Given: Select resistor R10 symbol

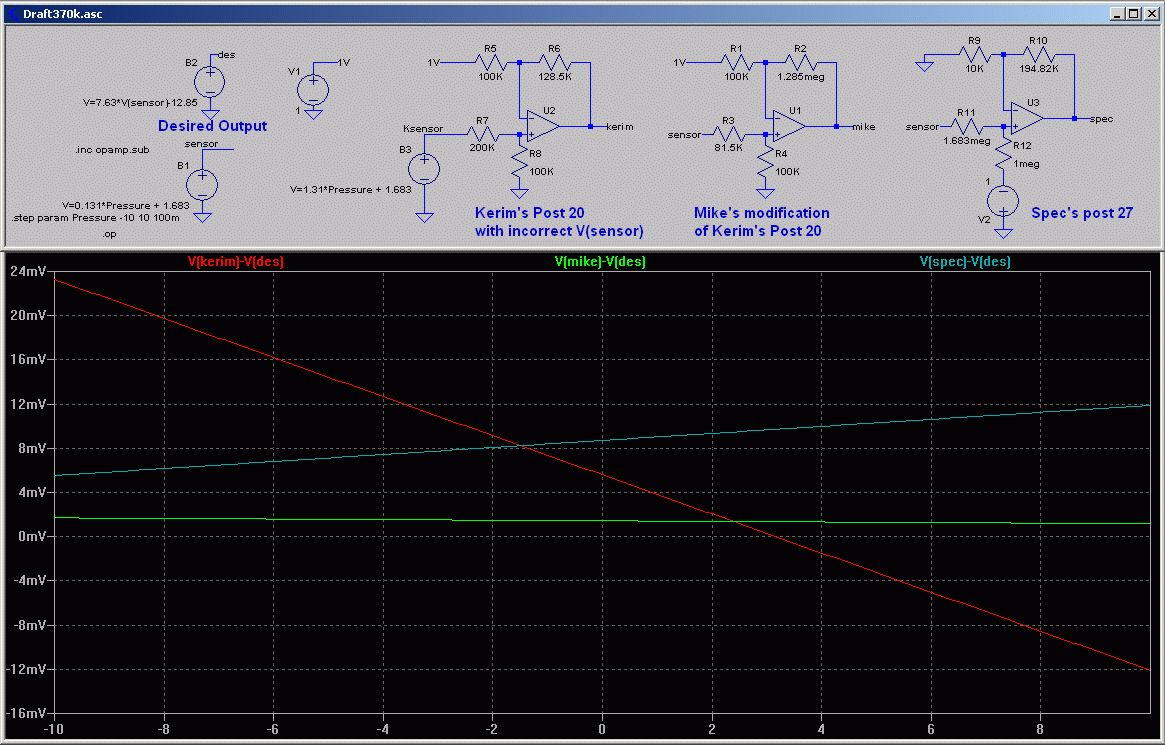Looking at the screenshot, I should tap(1038, 54).
